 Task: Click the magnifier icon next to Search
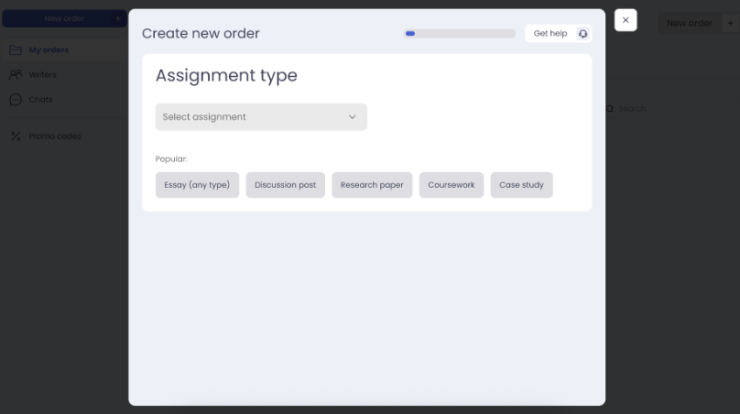610,108
